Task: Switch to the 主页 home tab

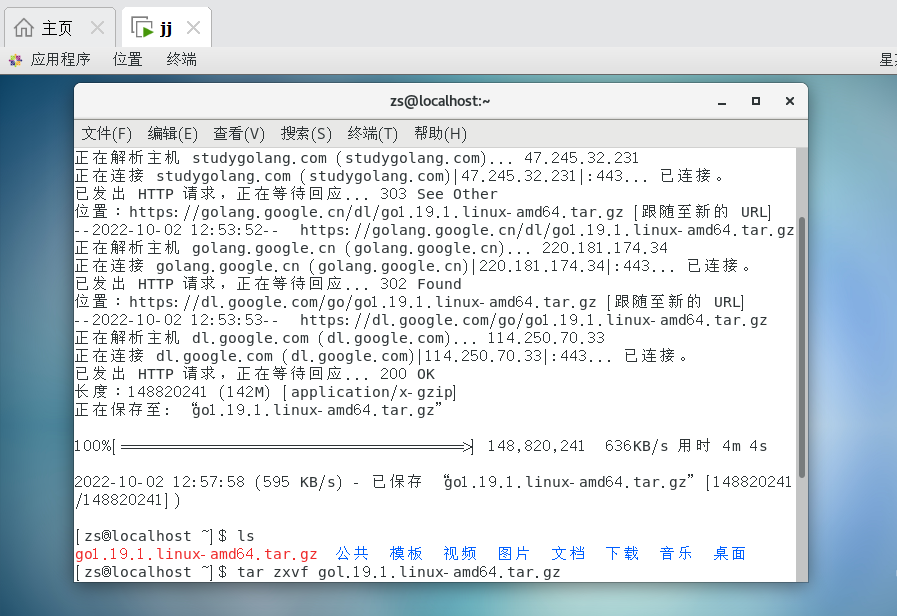Action: click(59, 27)
